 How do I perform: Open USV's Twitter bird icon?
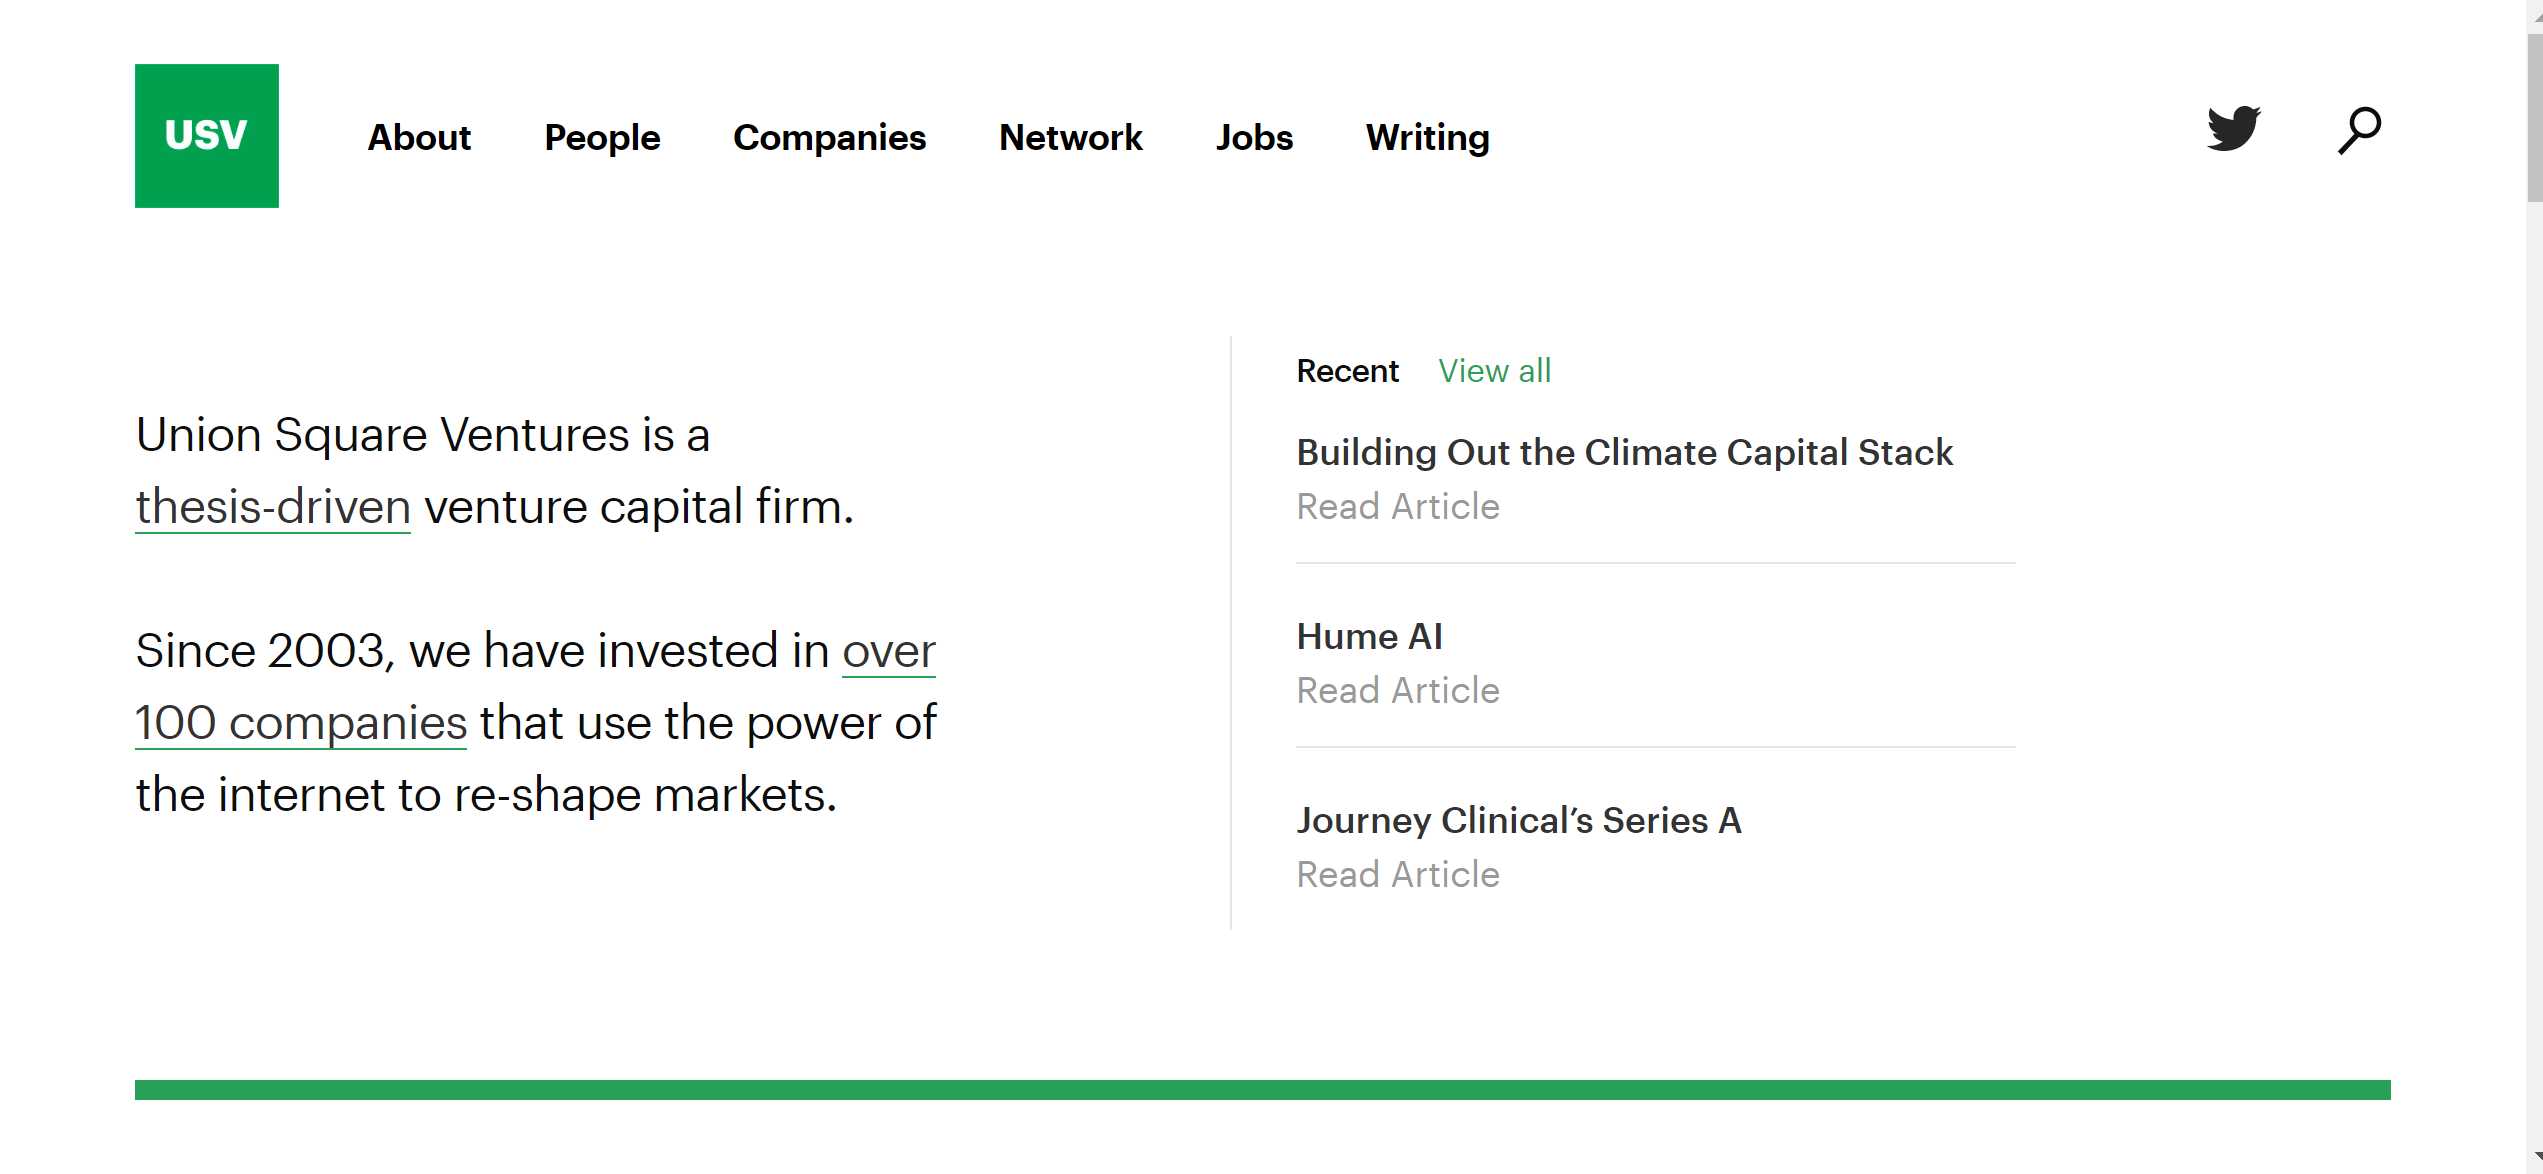click(x=2233, y=128)
